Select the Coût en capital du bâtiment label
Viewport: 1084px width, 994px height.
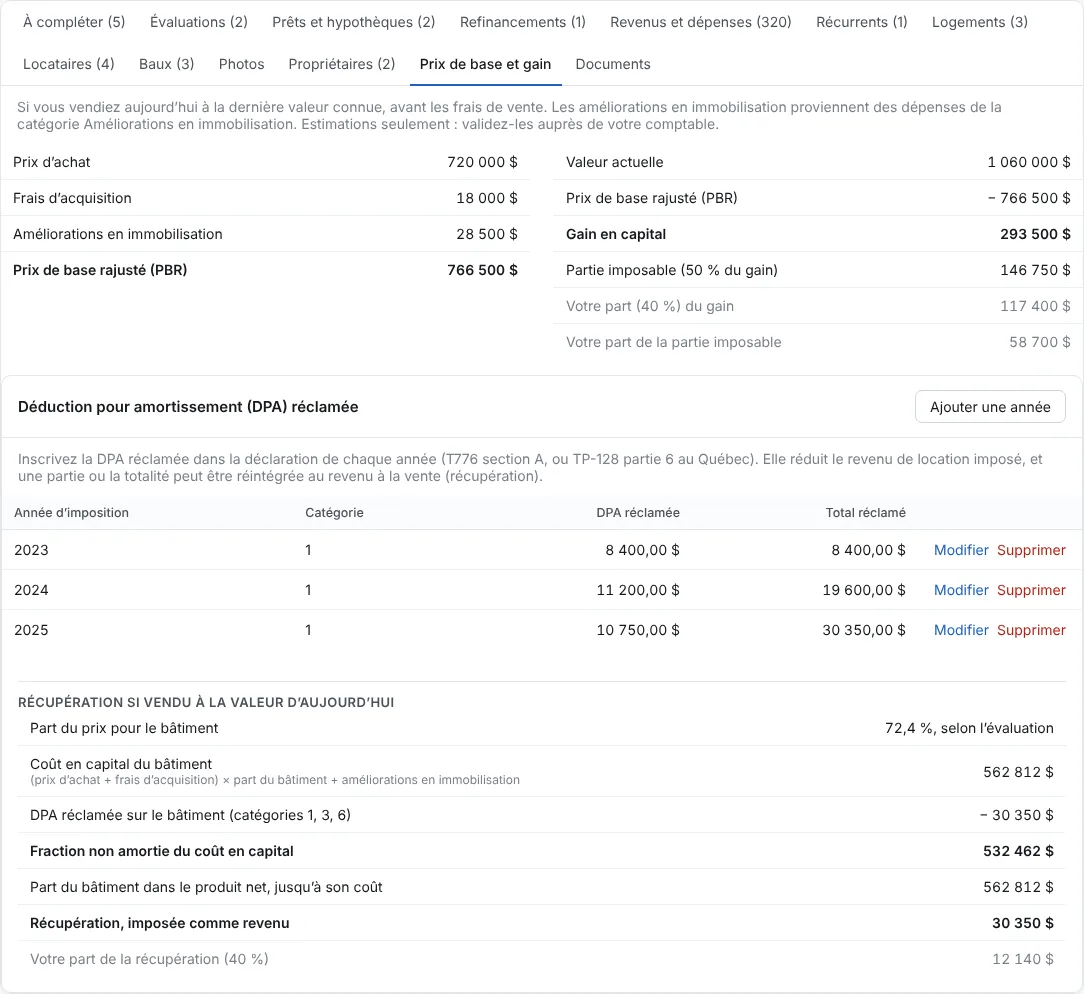pos(121,765)
